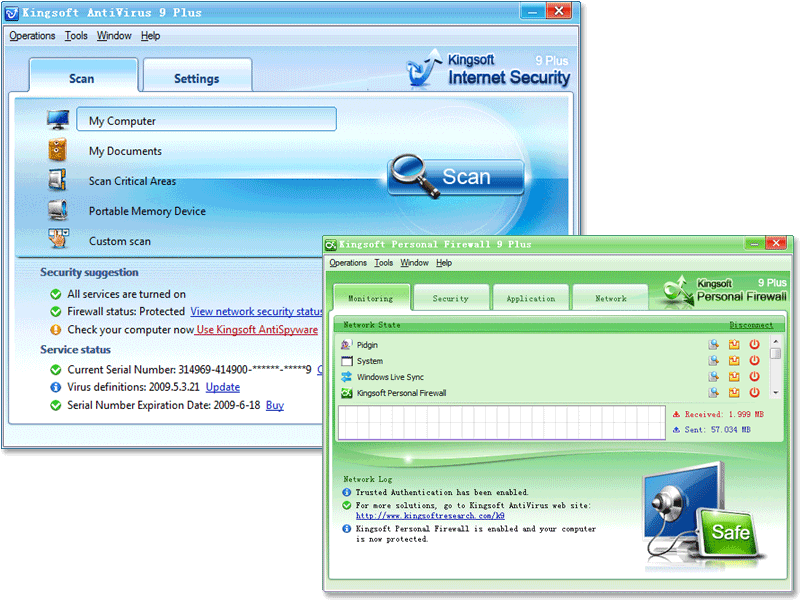
Task: Click Update link beside virus definitions
Action: tap(223, 387)
